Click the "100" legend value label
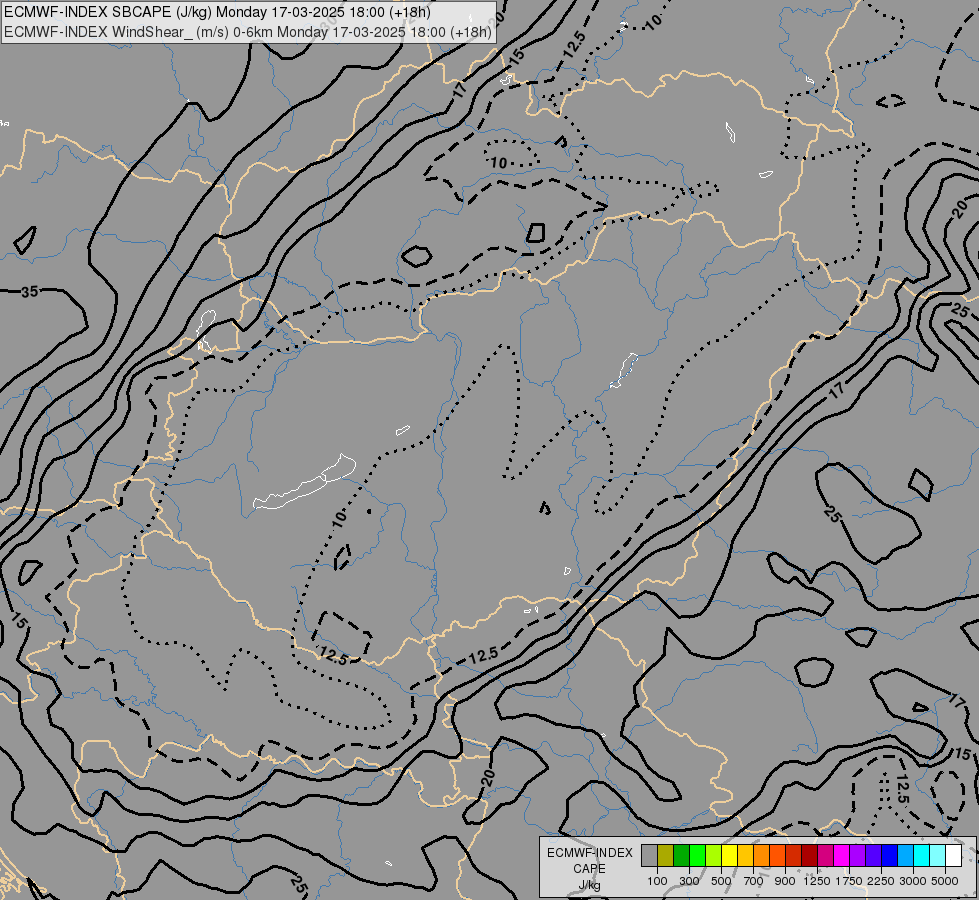The image size is (979, 900). click(657, 881)
